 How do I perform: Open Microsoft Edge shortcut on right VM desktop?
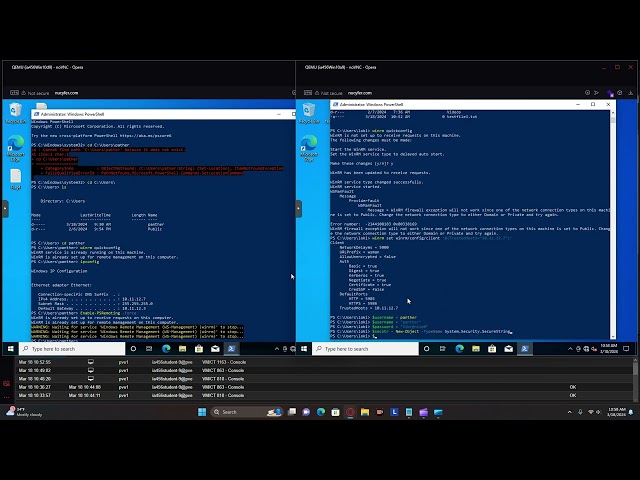point(309,148)
